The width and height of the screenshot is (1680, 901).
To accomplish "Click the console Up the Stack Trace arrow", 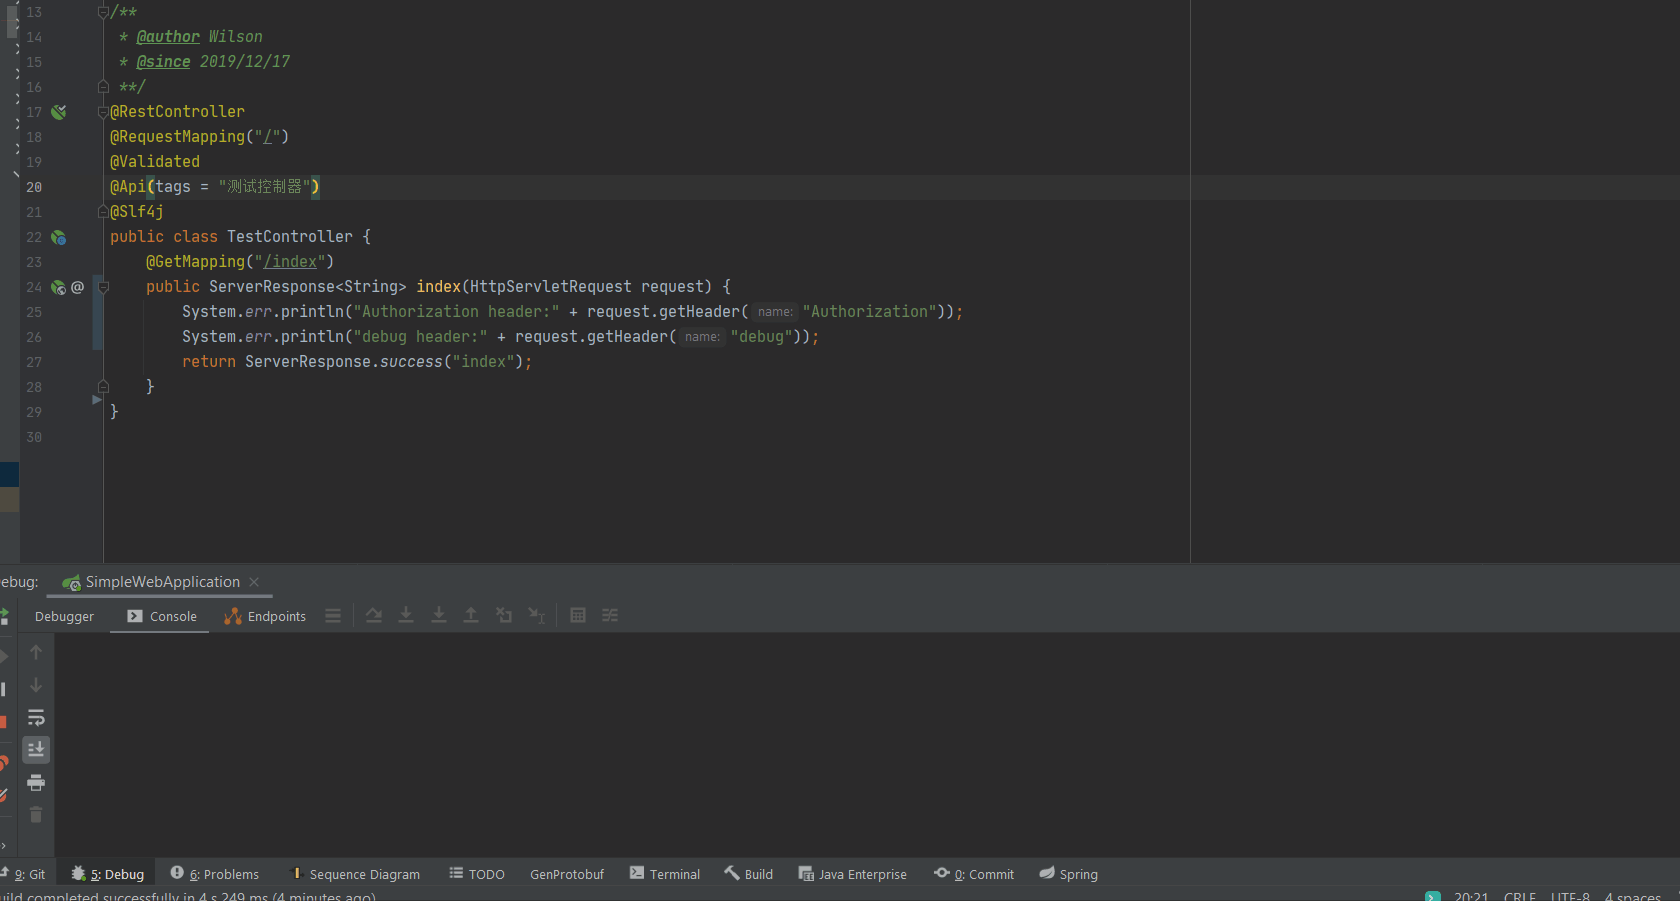I will [36, 652].
